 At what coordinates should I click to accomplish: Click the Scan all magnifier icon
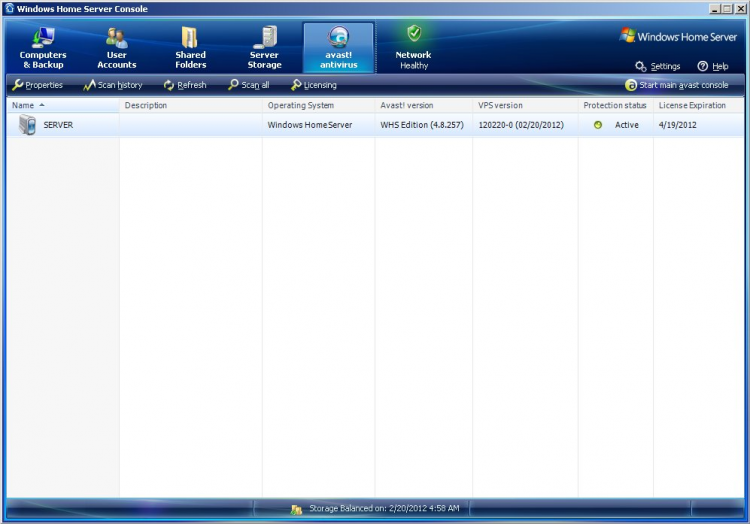click(233, 85)
